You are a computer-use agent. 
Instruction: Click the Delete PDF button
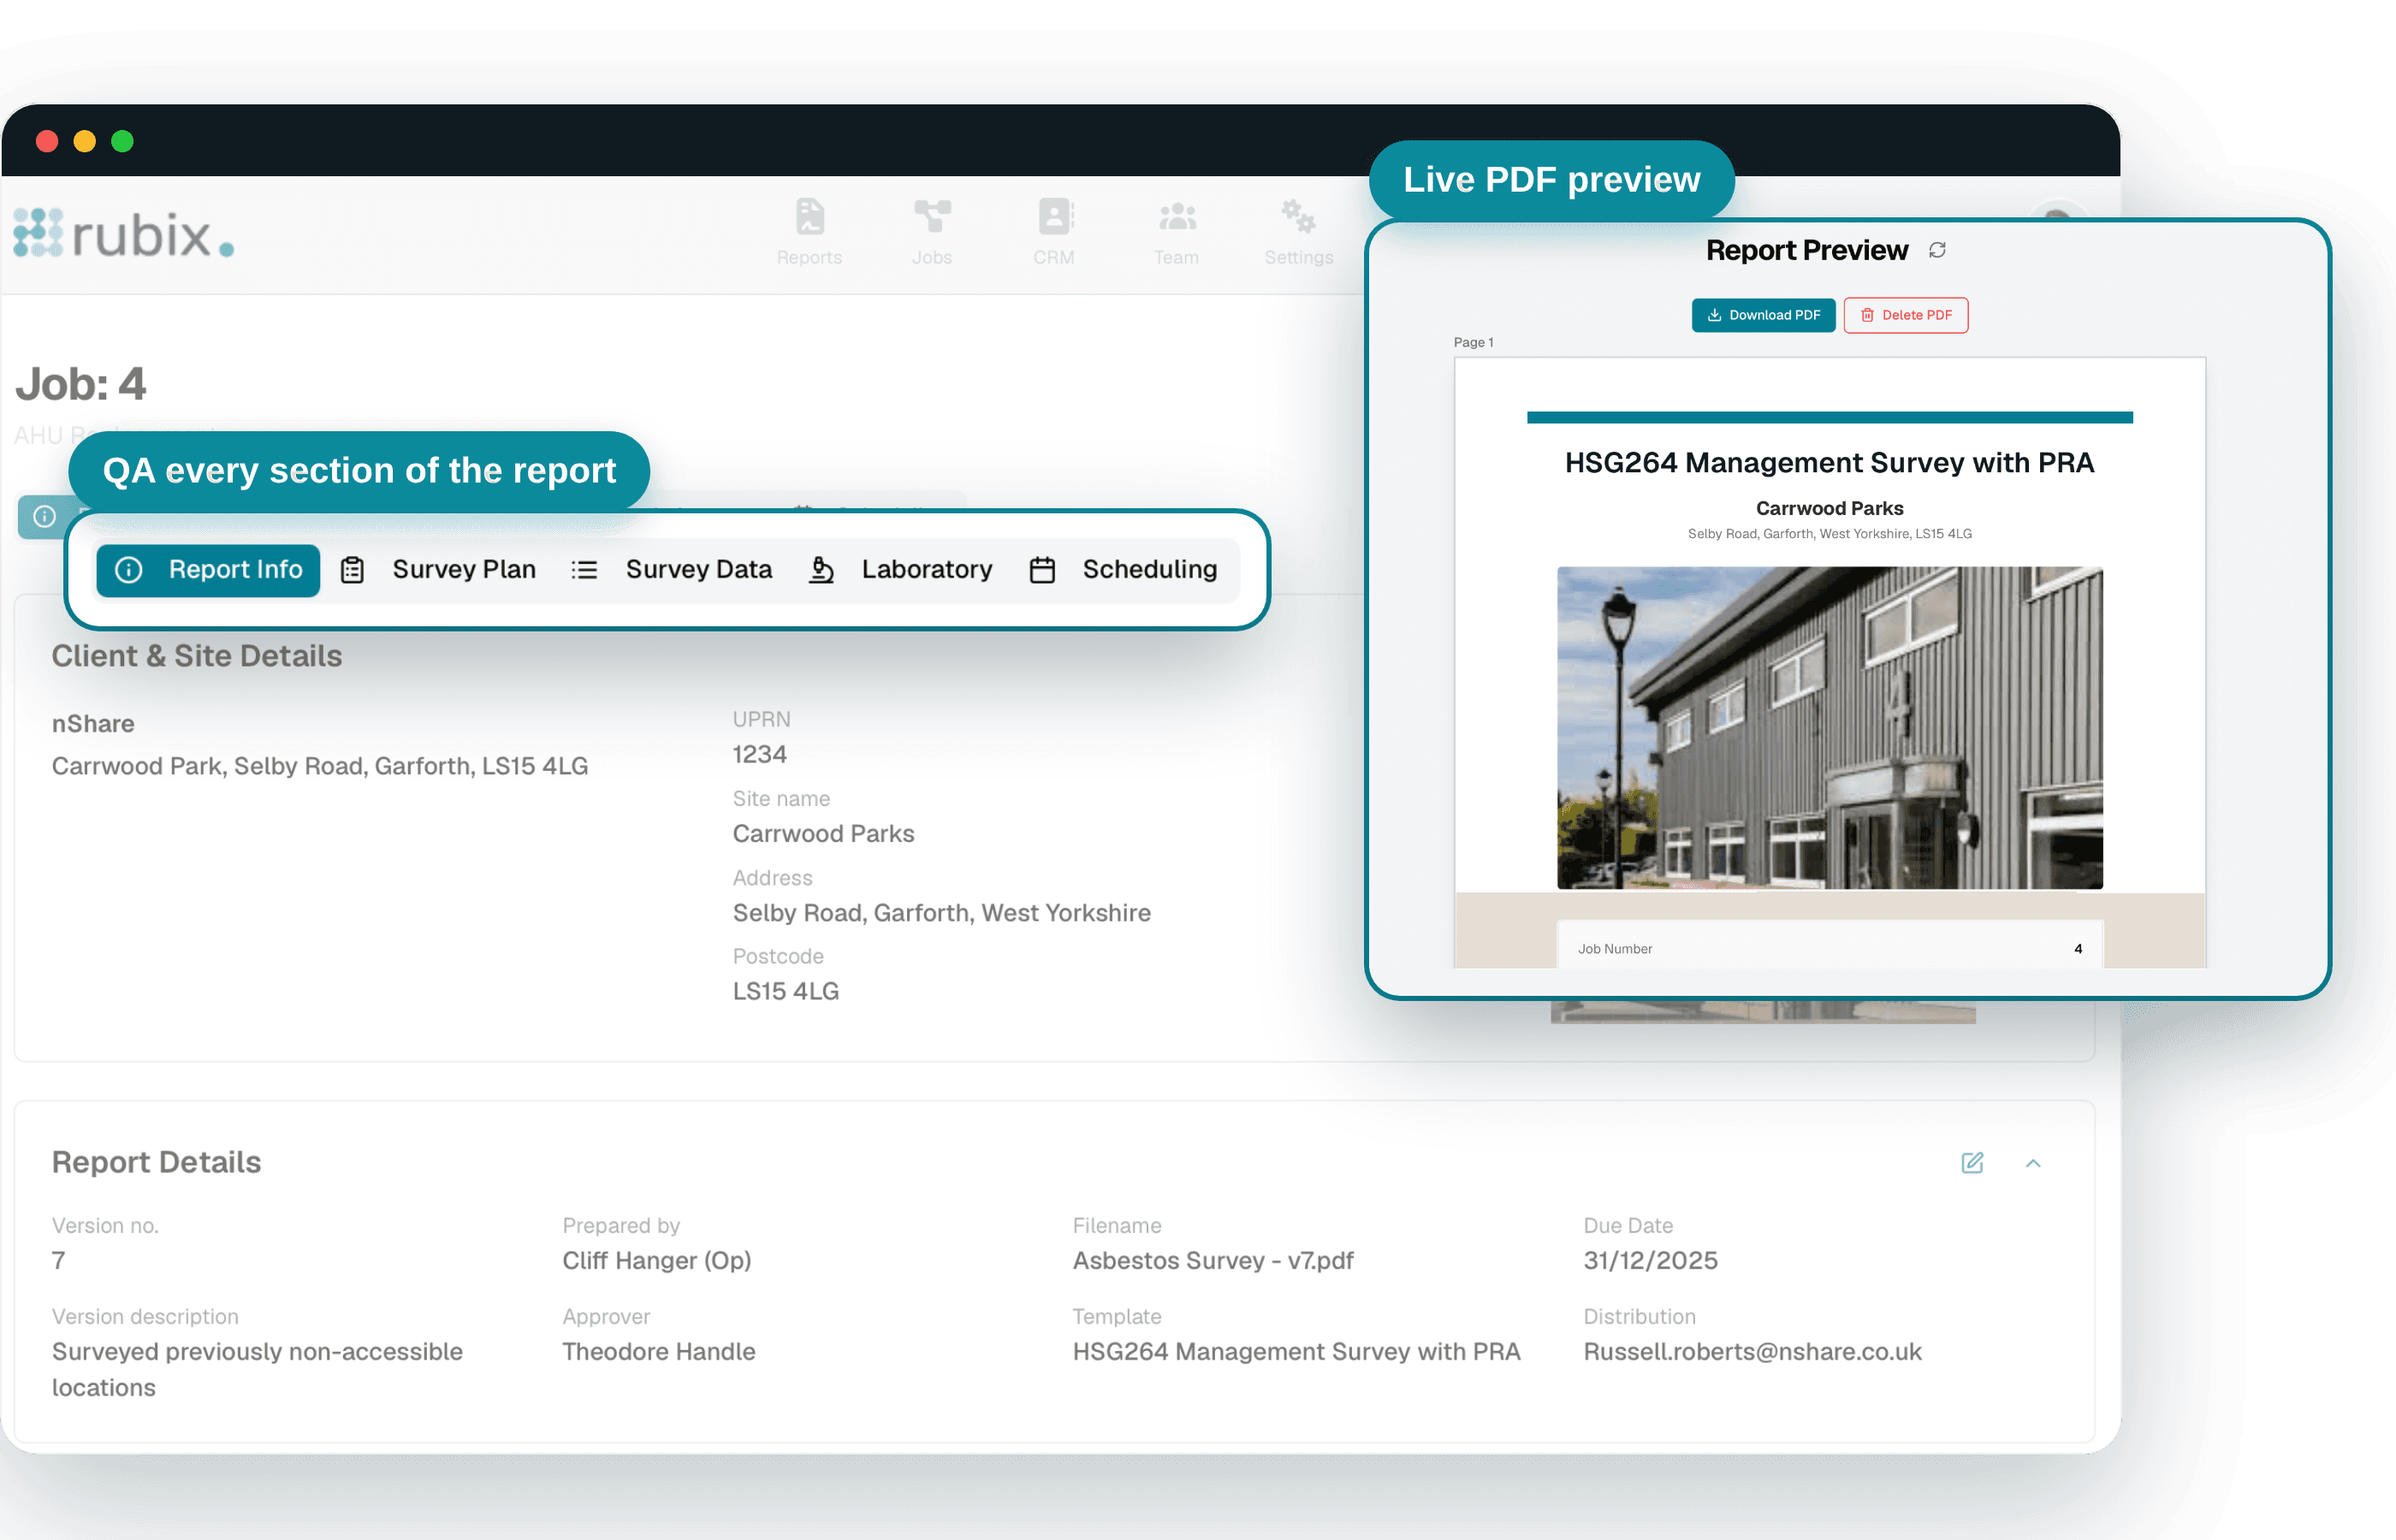(1906, 315)
